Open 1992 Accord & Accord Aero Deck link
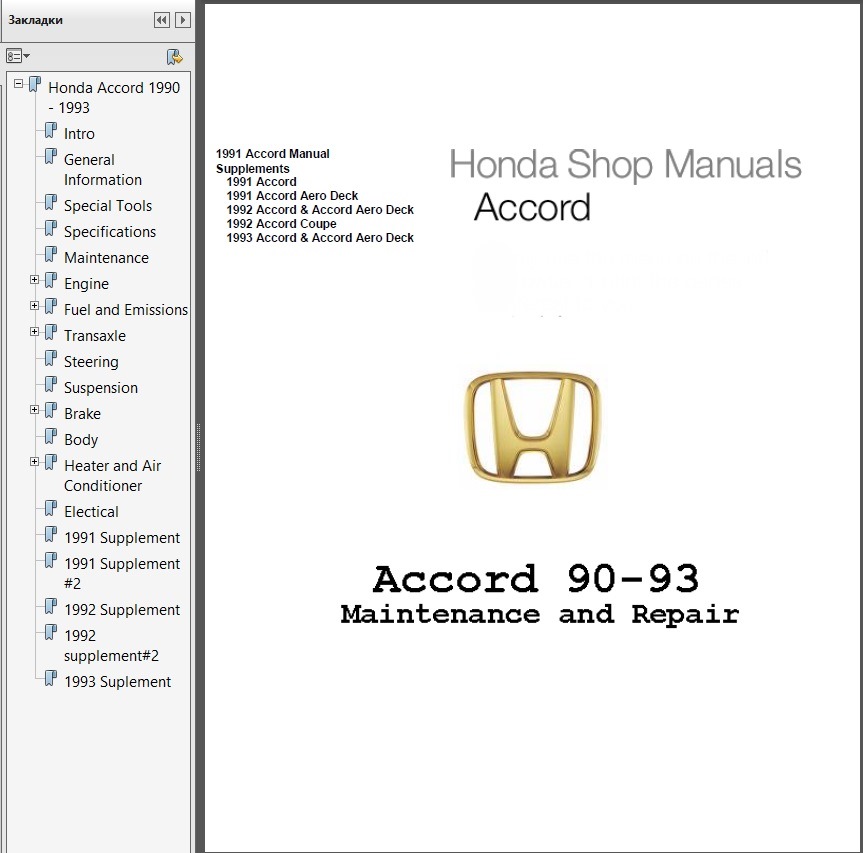The height and width of the screenshot is (853, 863). (320, 210)
